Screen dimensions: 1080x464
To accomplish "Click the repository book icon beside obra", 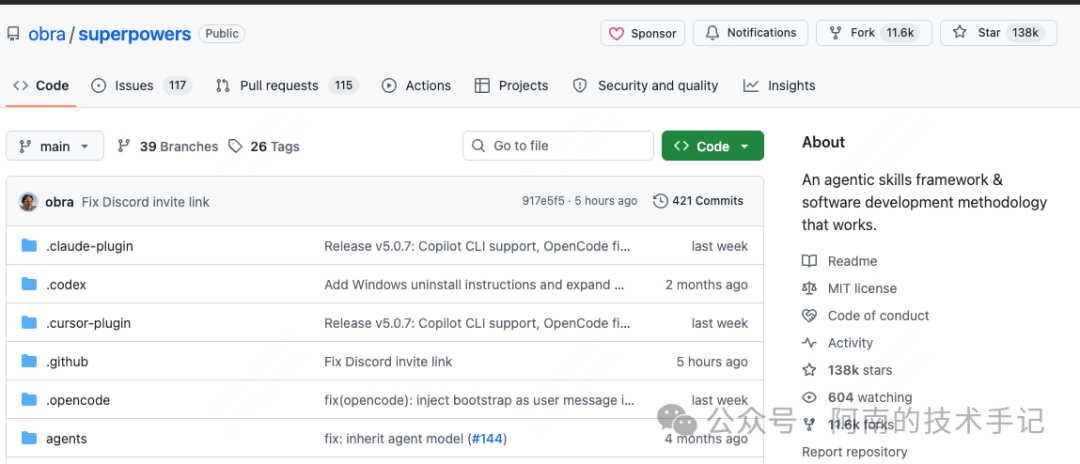I will 13,33.
